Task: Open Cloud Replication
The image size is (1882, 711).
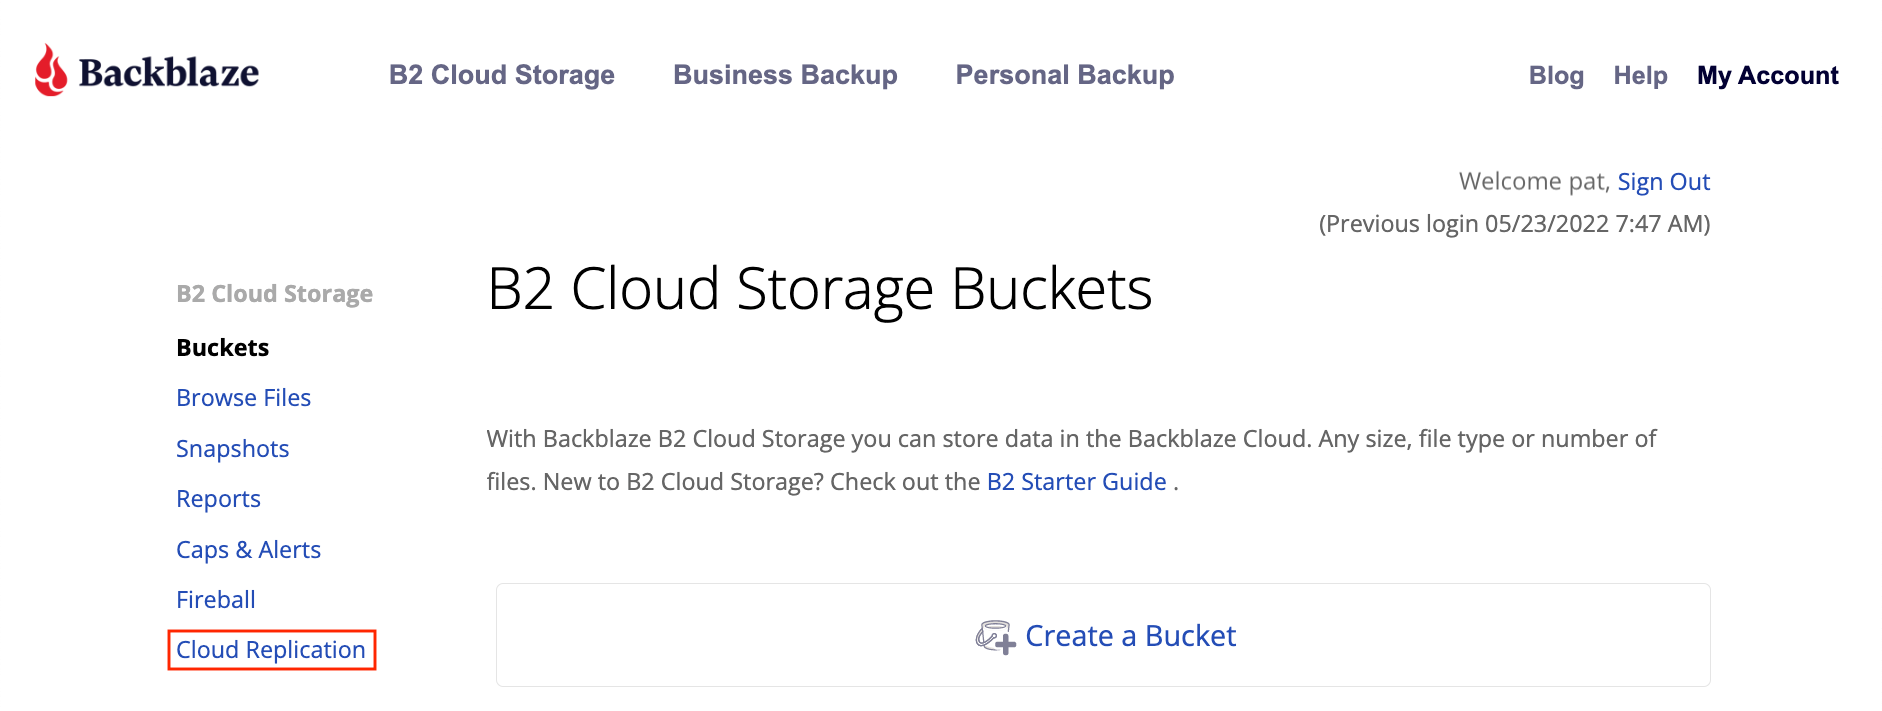Action: [270, 649]
